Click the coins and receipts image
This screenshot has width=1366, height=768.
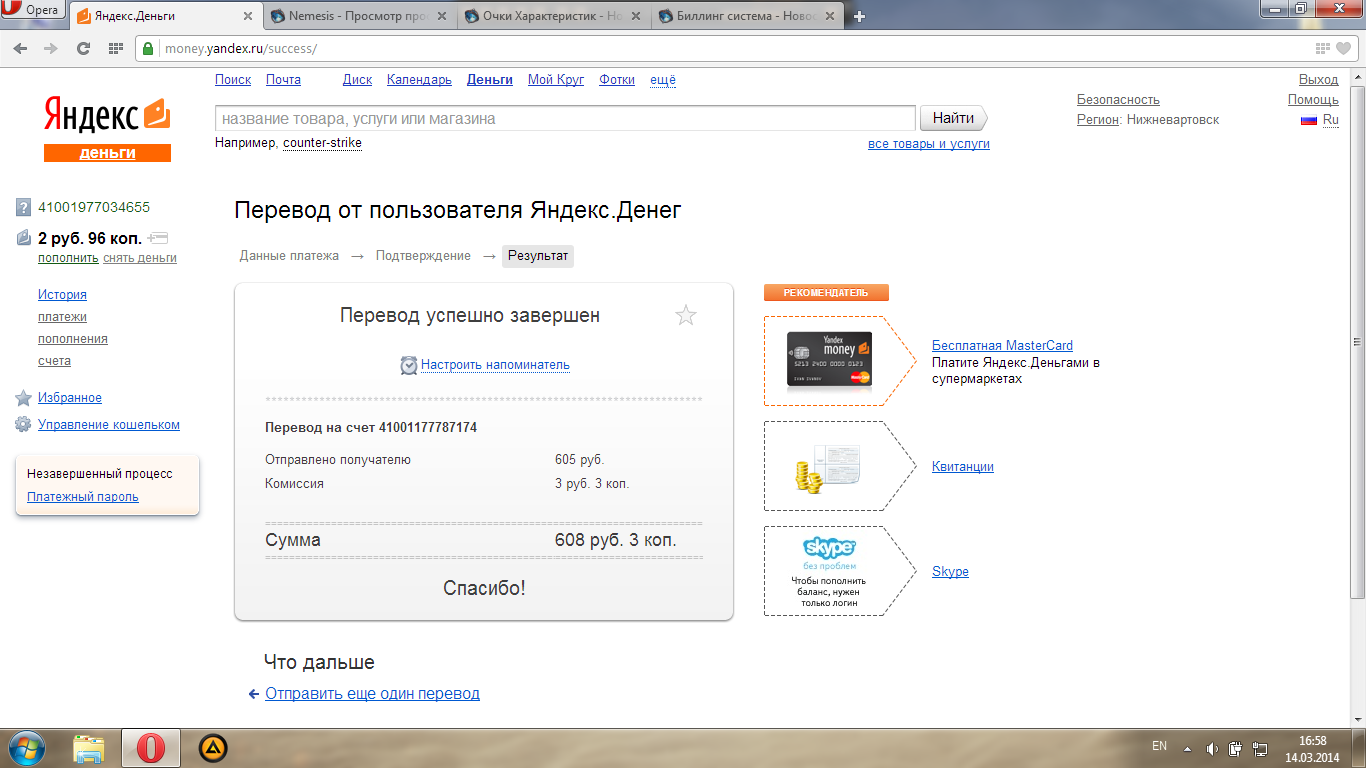point(828,467)
